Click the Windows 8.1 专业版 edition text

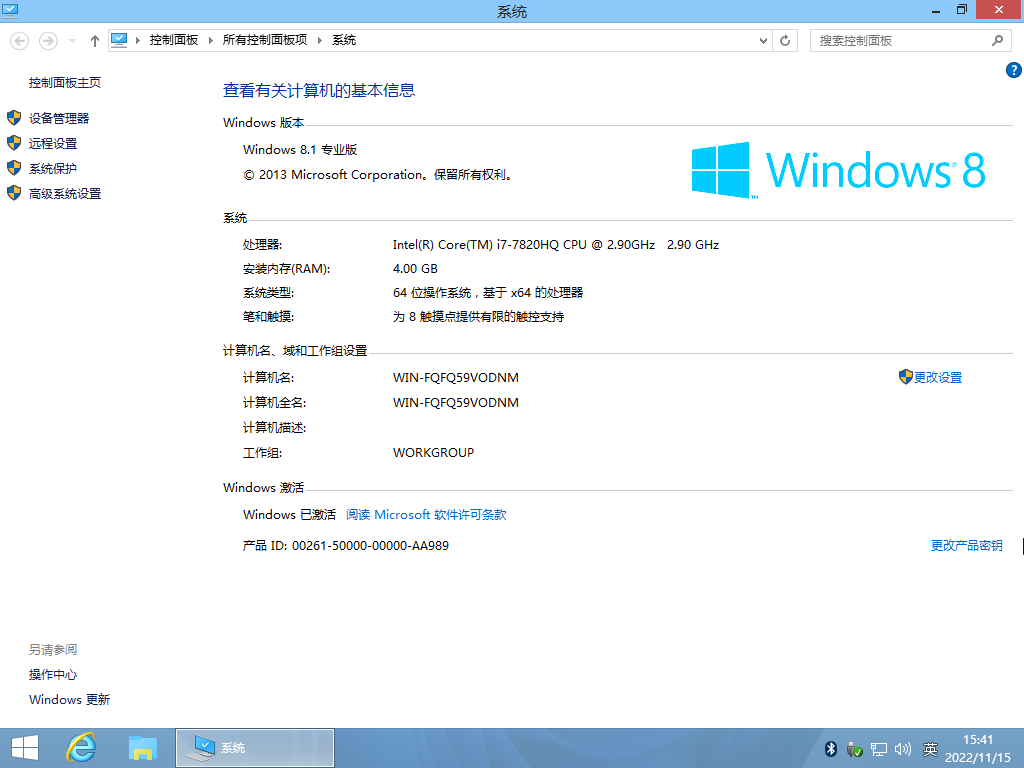[x=300, y=150]
